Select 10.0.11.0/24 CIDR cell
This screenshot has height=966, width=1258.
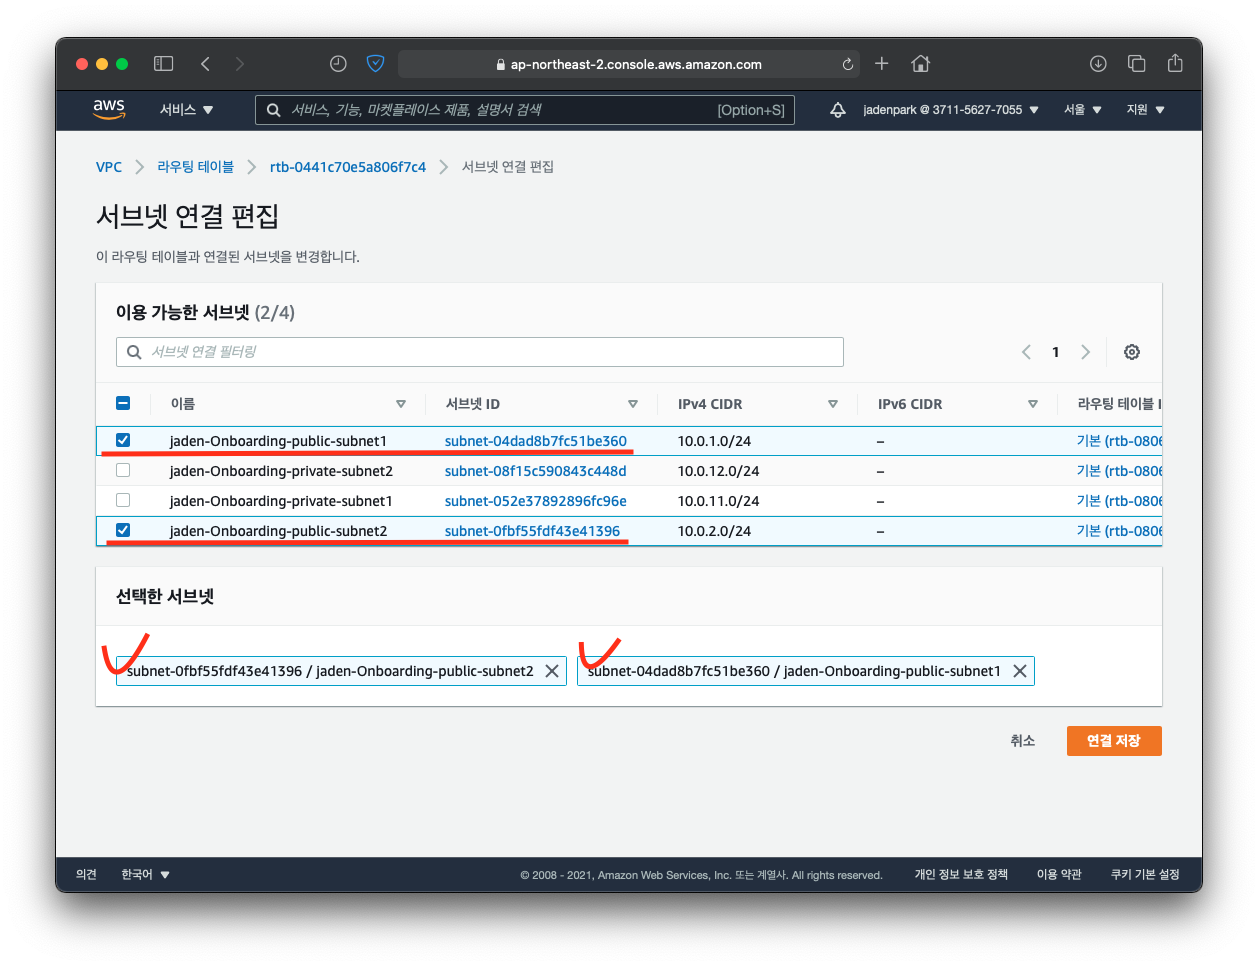pos(718,501)
